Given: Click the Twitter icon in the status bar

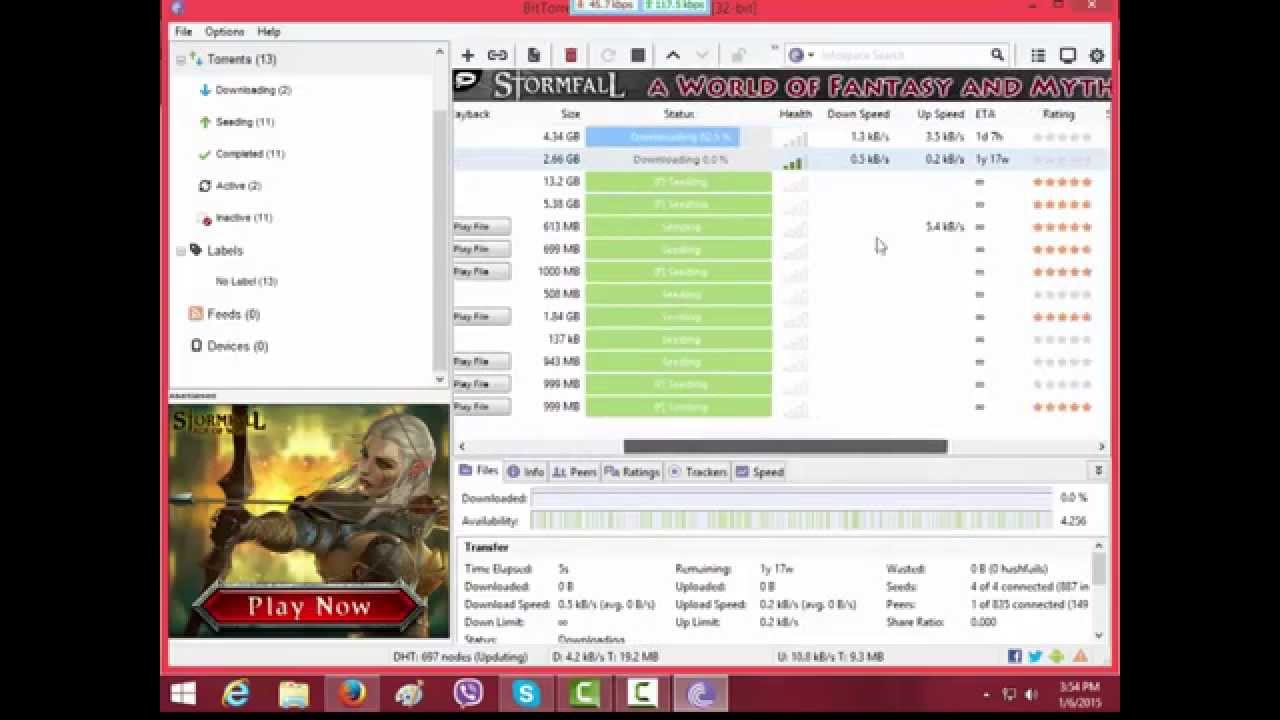Looking at the screenshot, I should point(1035,657).
